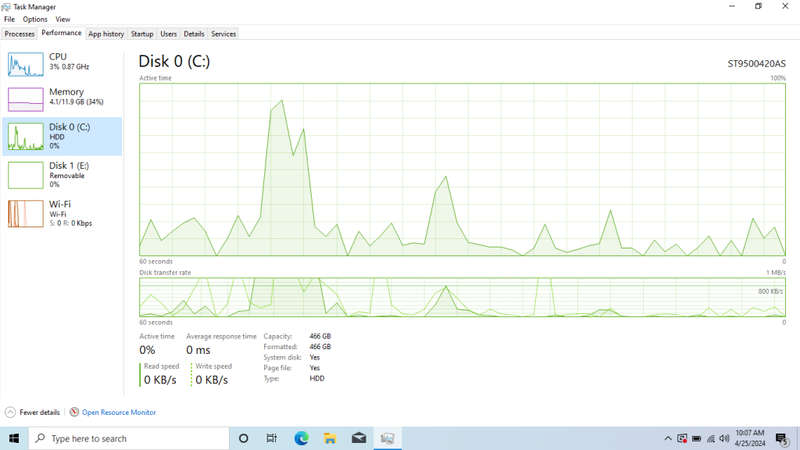This screenshot has height=450, width=800.
Task: Switch to the Processes tab
Action: click(19, 34)
